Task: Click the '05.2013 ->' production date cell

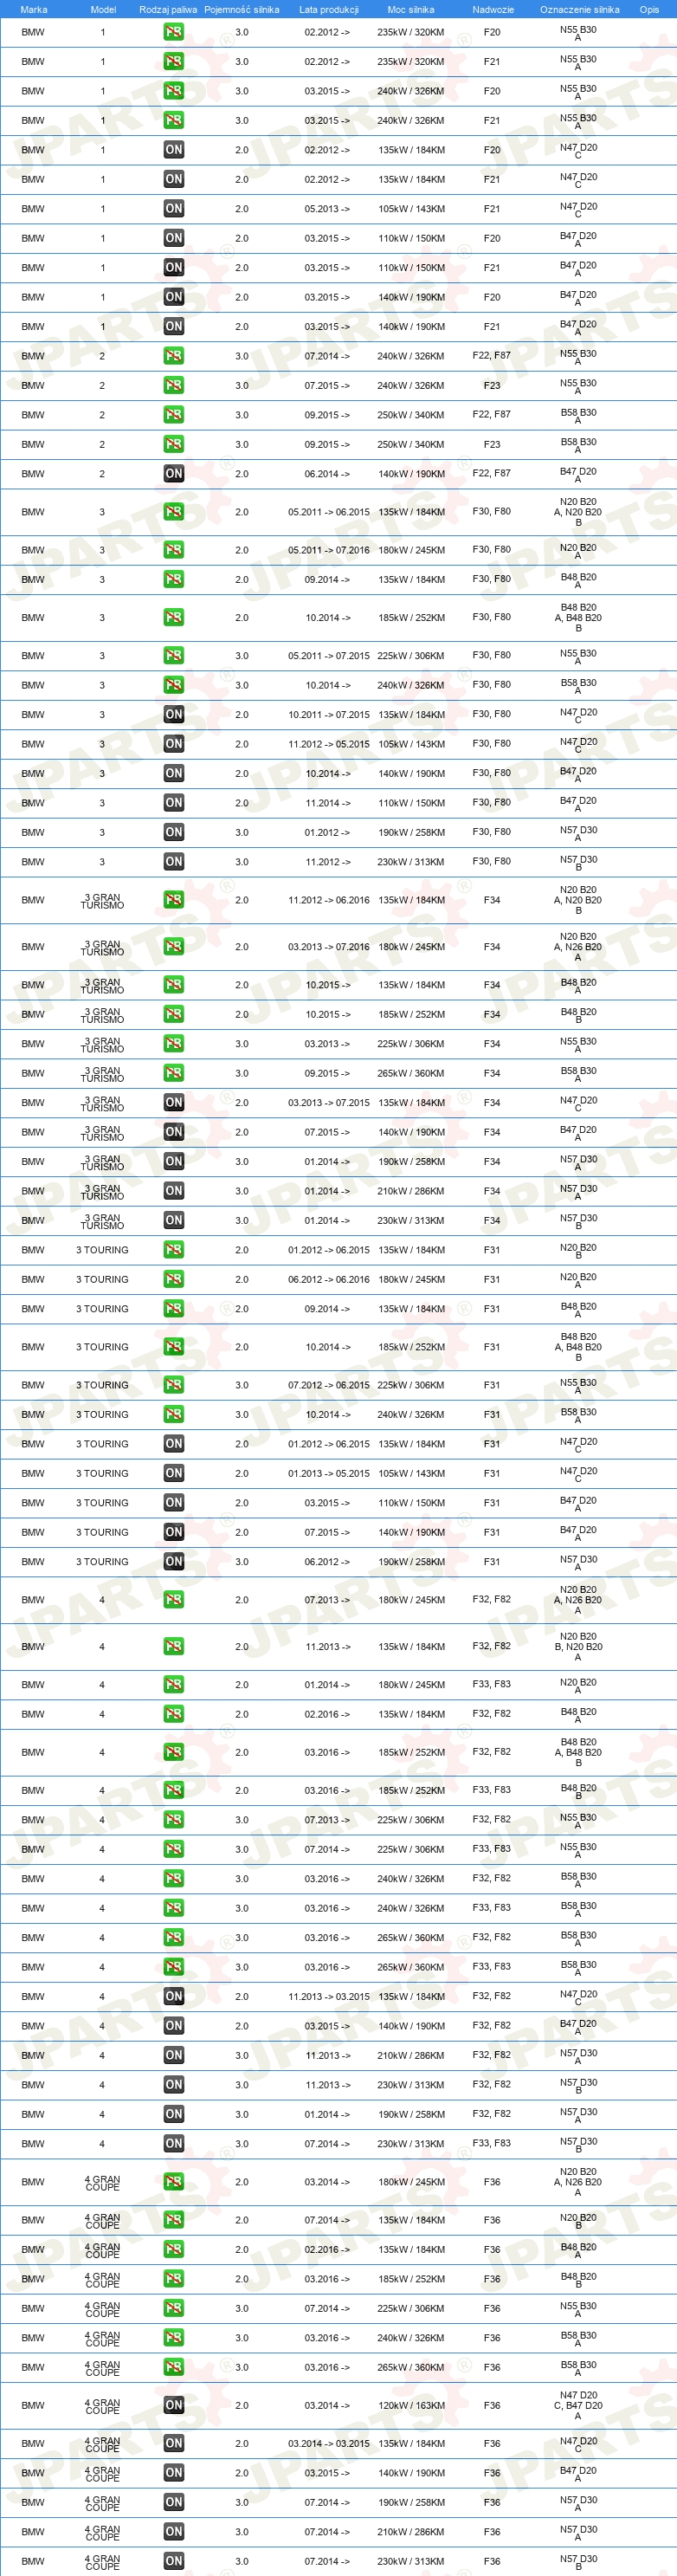Action: coord(327,209)
